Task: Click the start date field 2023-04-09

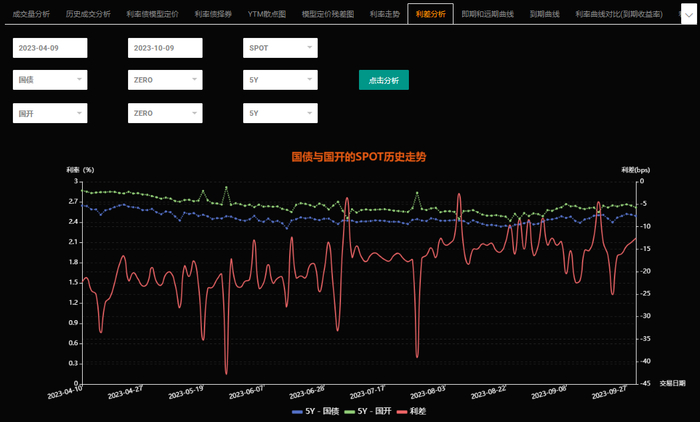Action: click(x=51, y=48)
